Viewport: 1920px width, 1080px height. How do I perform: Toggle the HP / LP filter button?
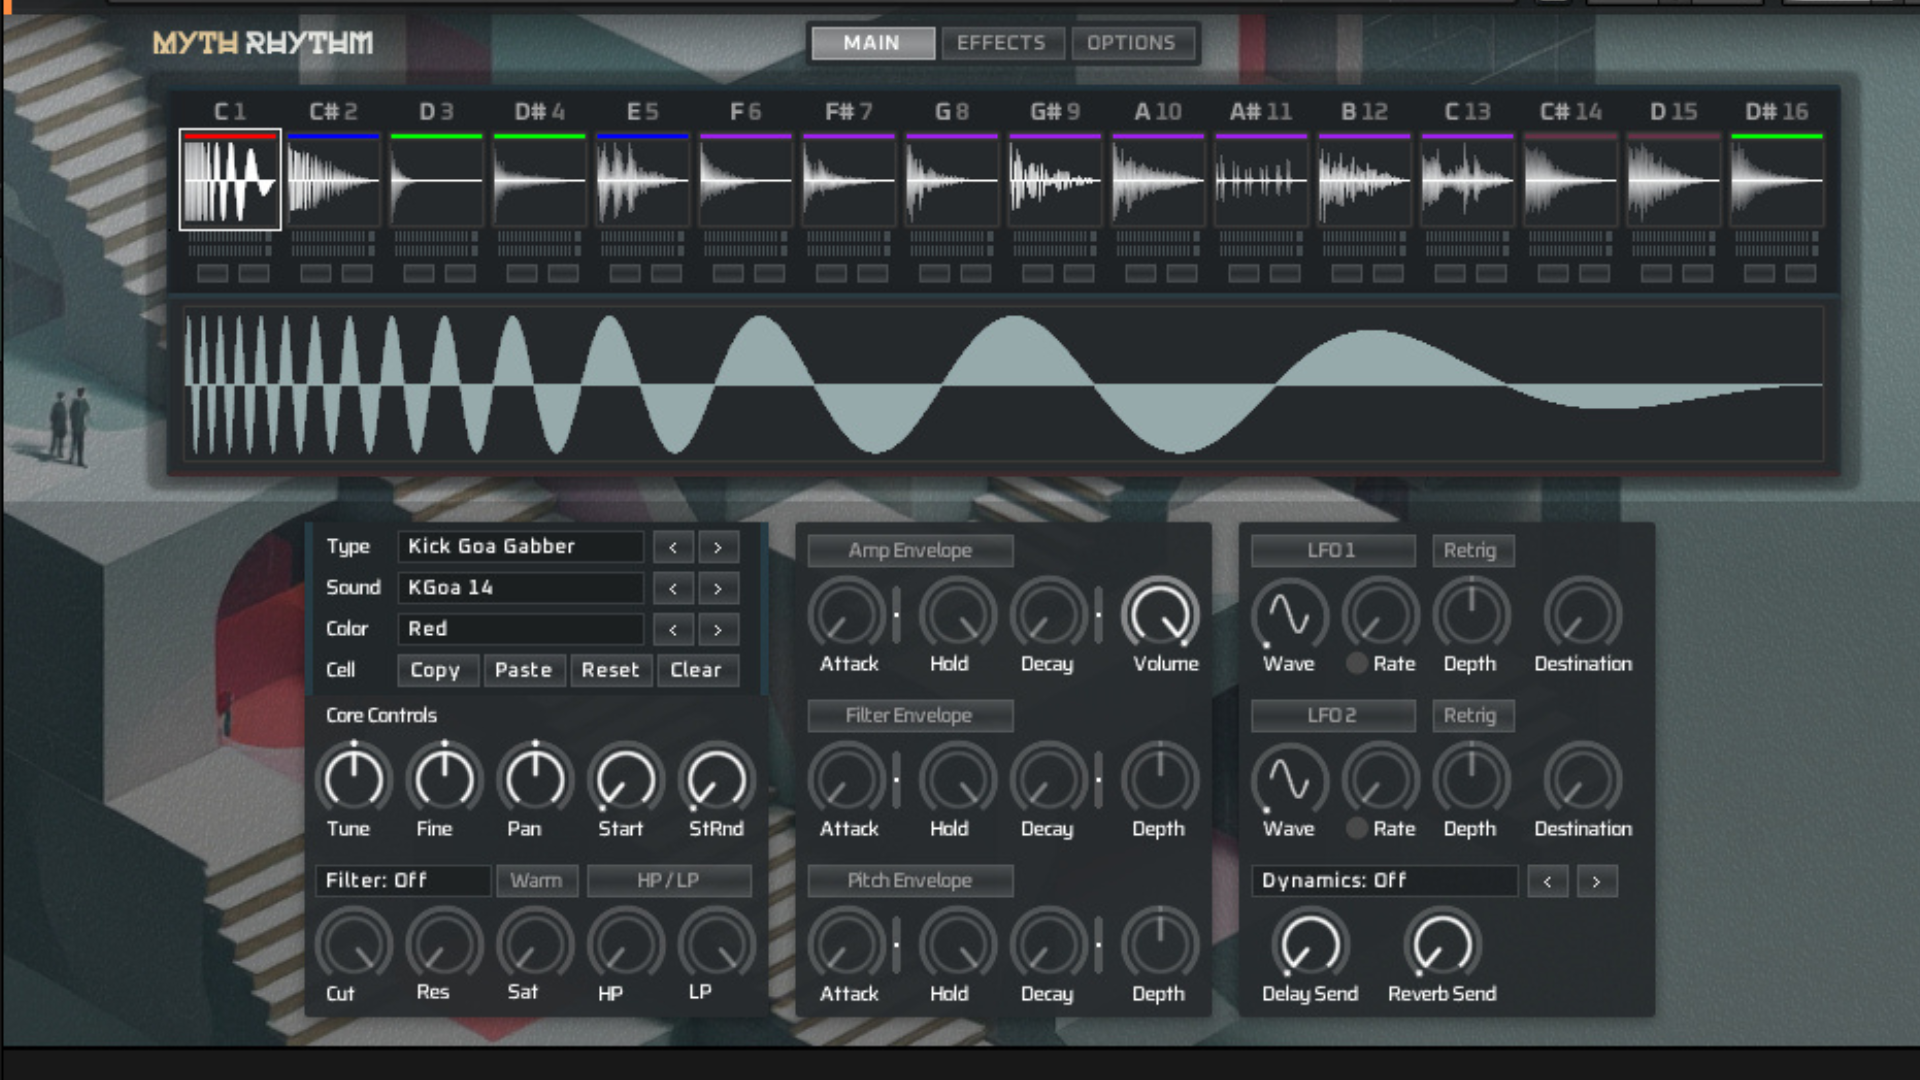pos(669,880)
